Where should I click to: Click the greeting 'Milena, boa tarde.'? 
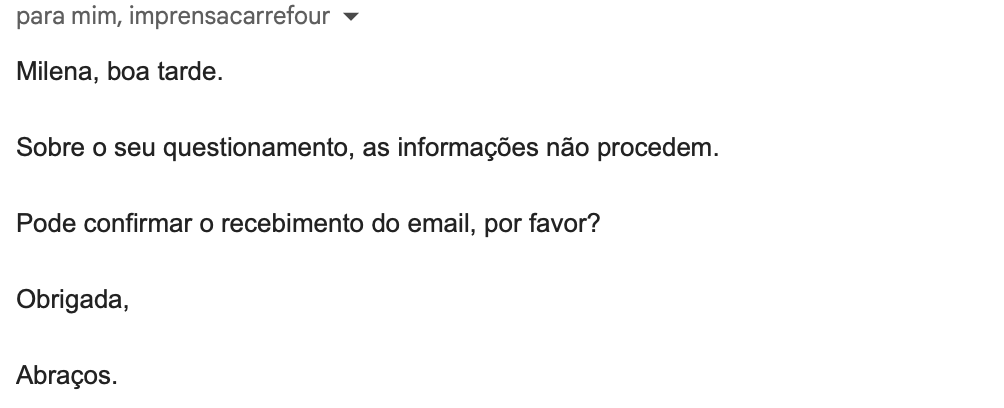coord(120,73)
